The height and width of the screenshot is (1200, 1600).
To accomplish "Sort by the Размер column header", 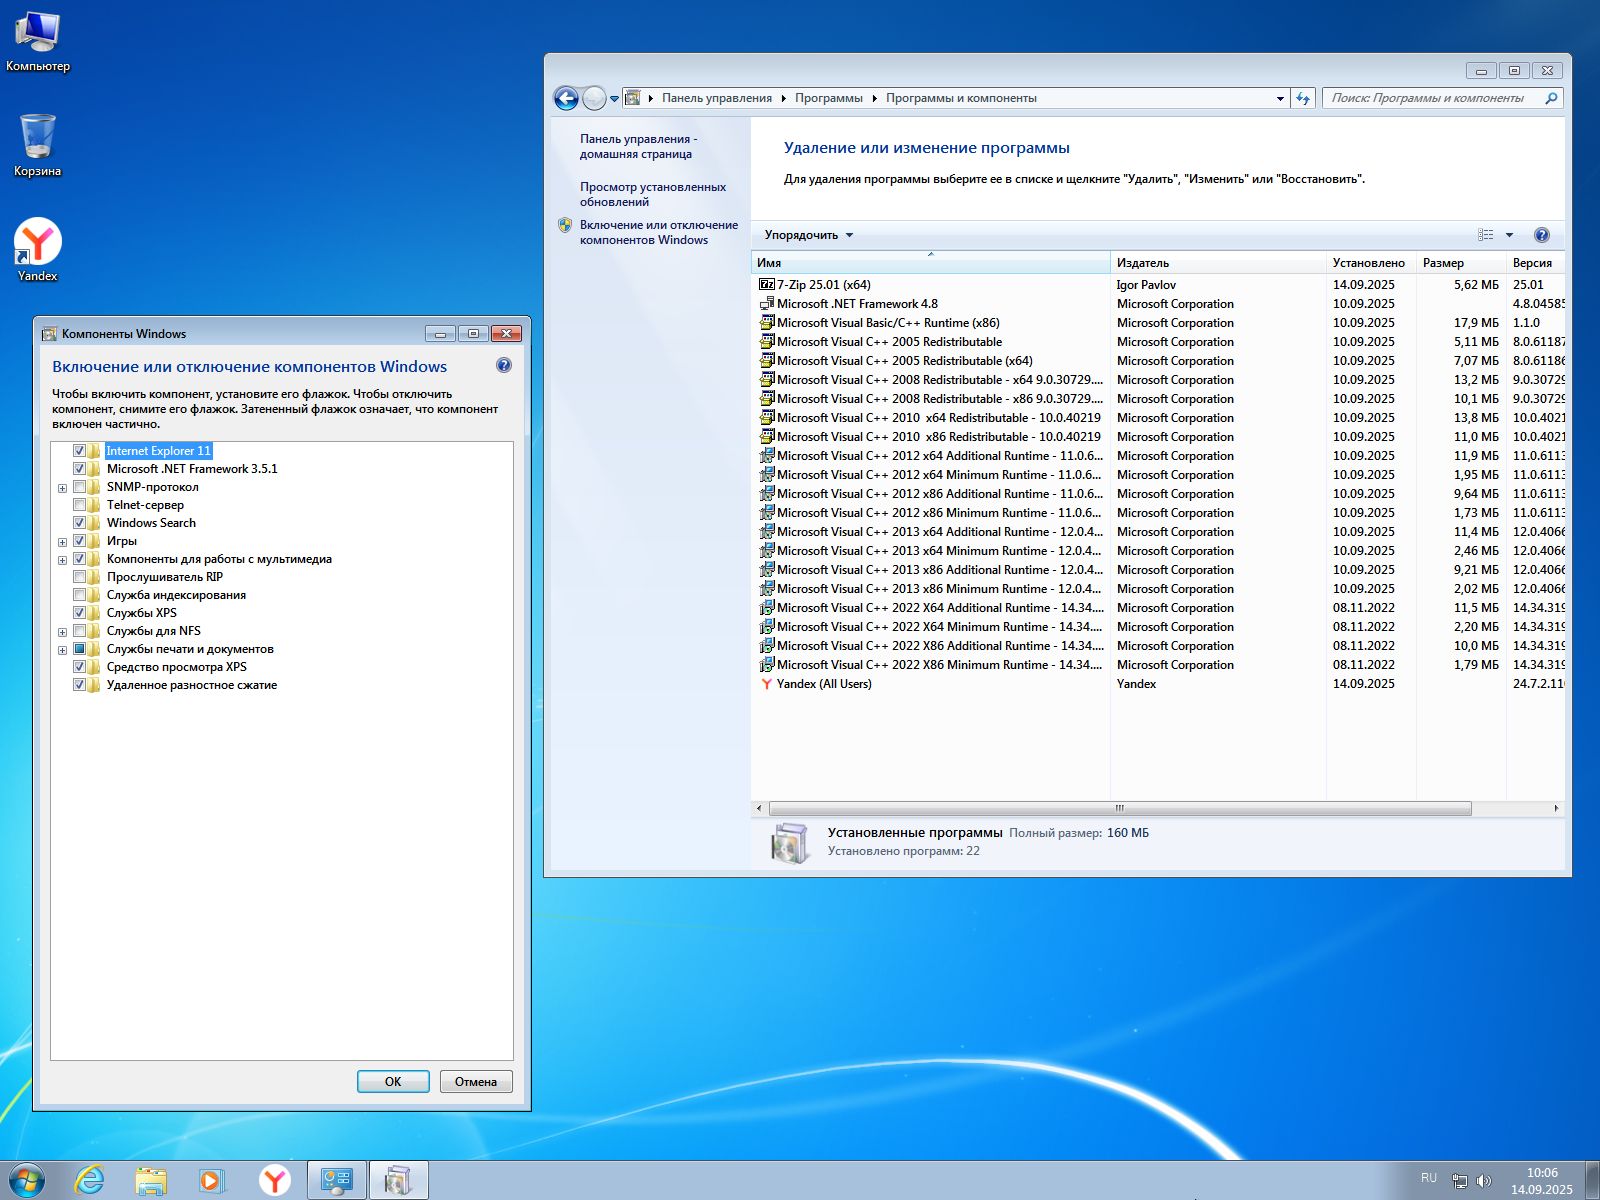I will click(1461, 263).
